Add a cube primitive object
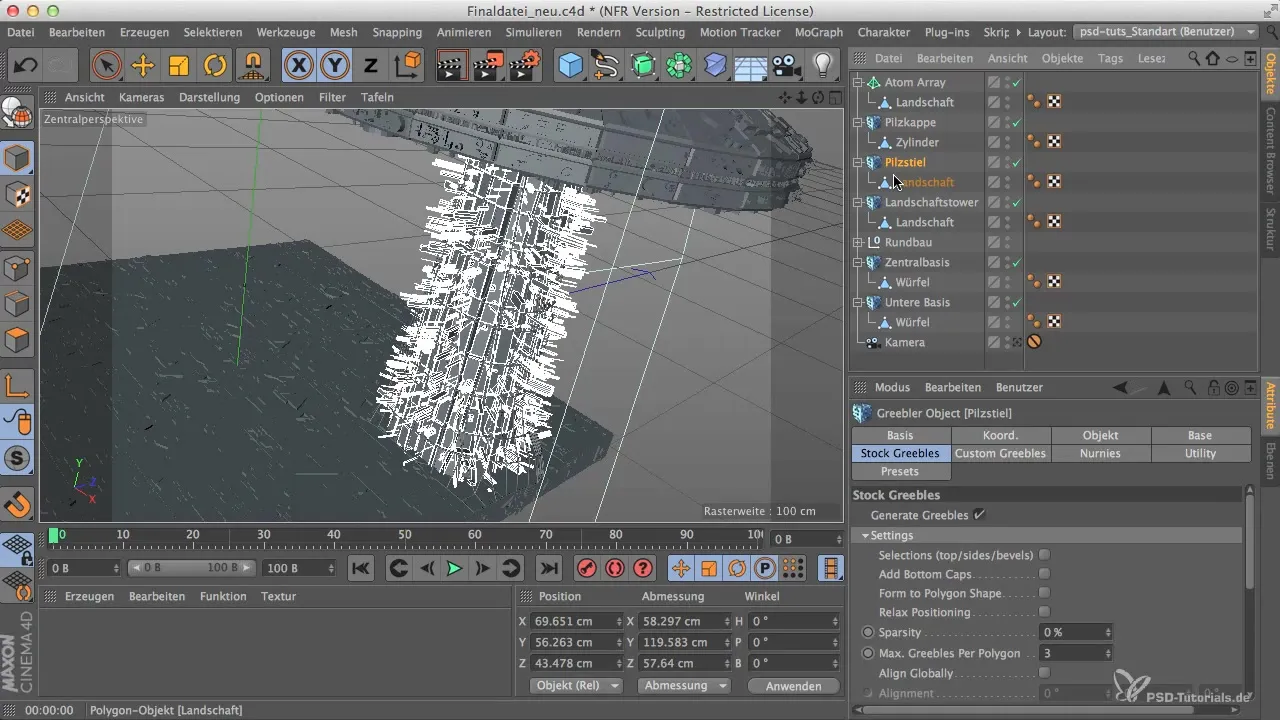 click(x=570, y=66)
